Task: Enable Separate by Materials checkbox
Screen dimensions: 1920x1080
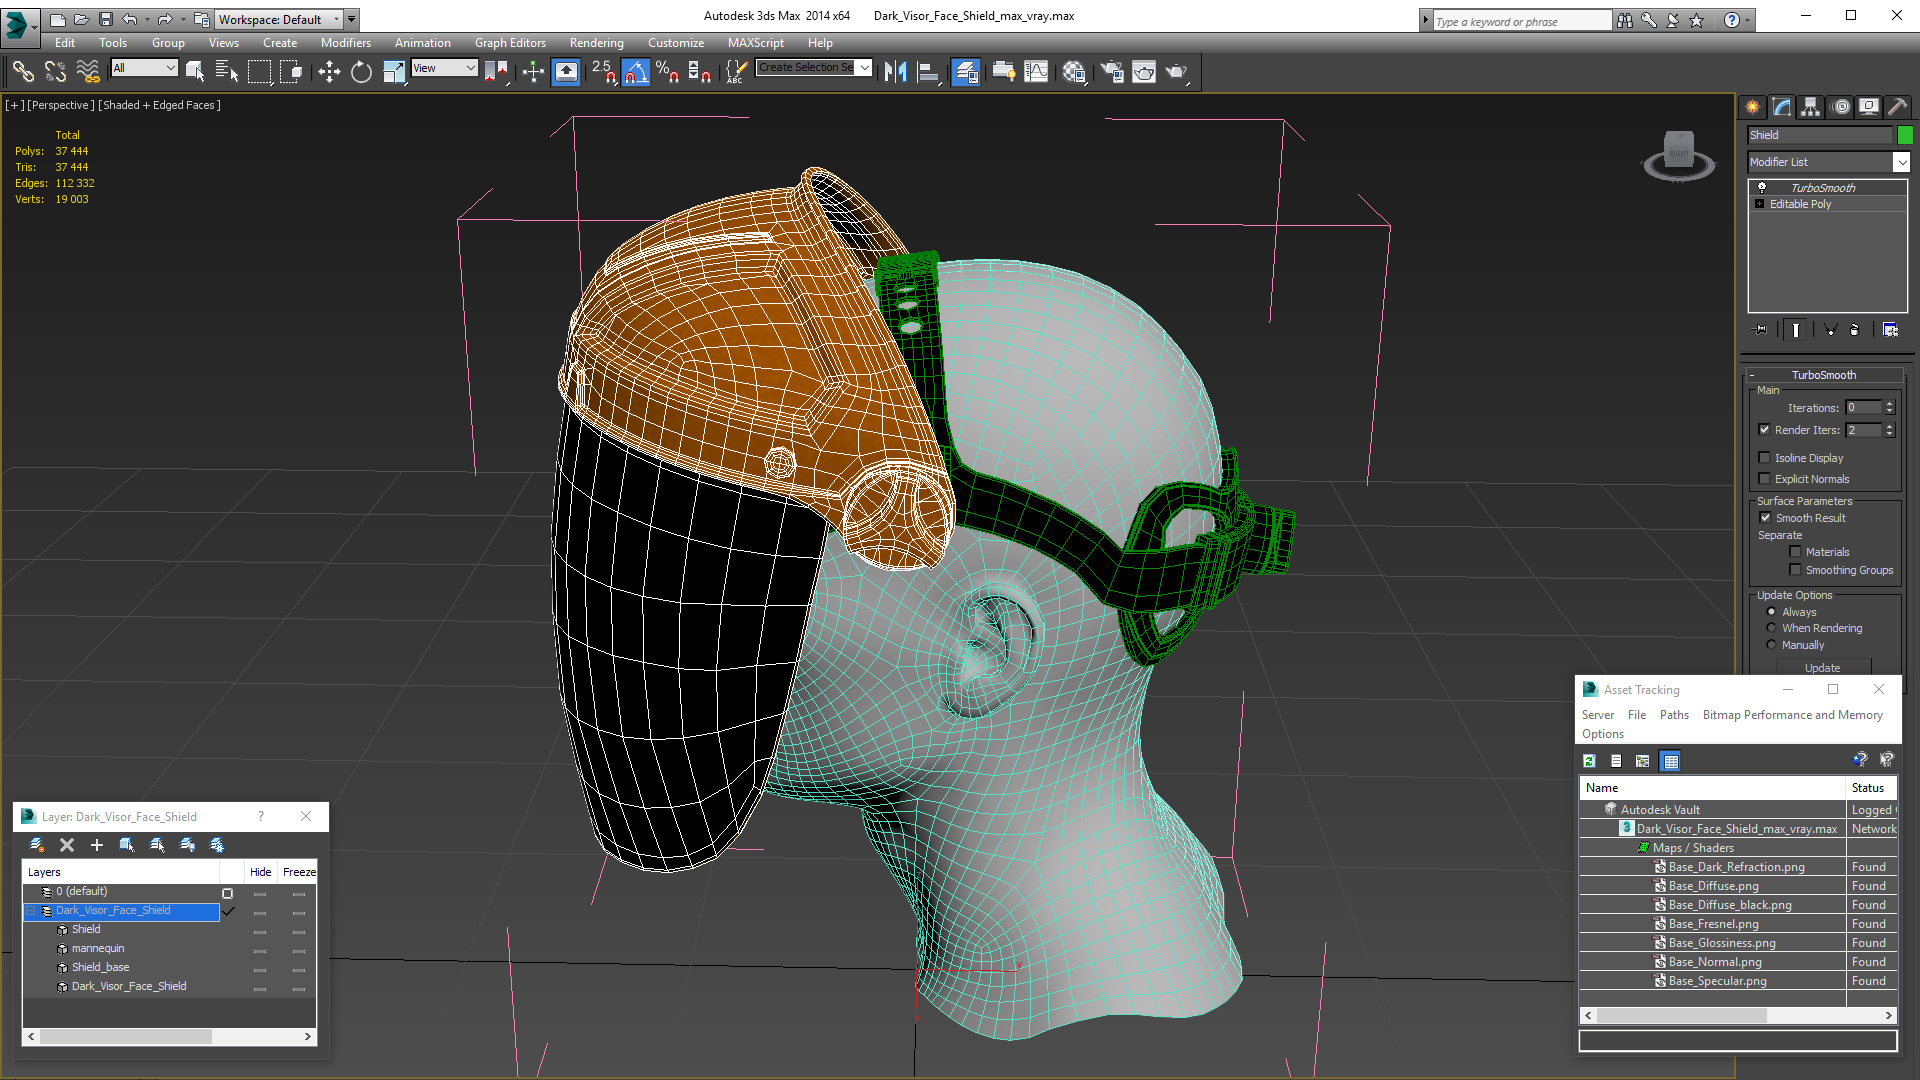Action: pyautogui.click(x=1796, y=552)
